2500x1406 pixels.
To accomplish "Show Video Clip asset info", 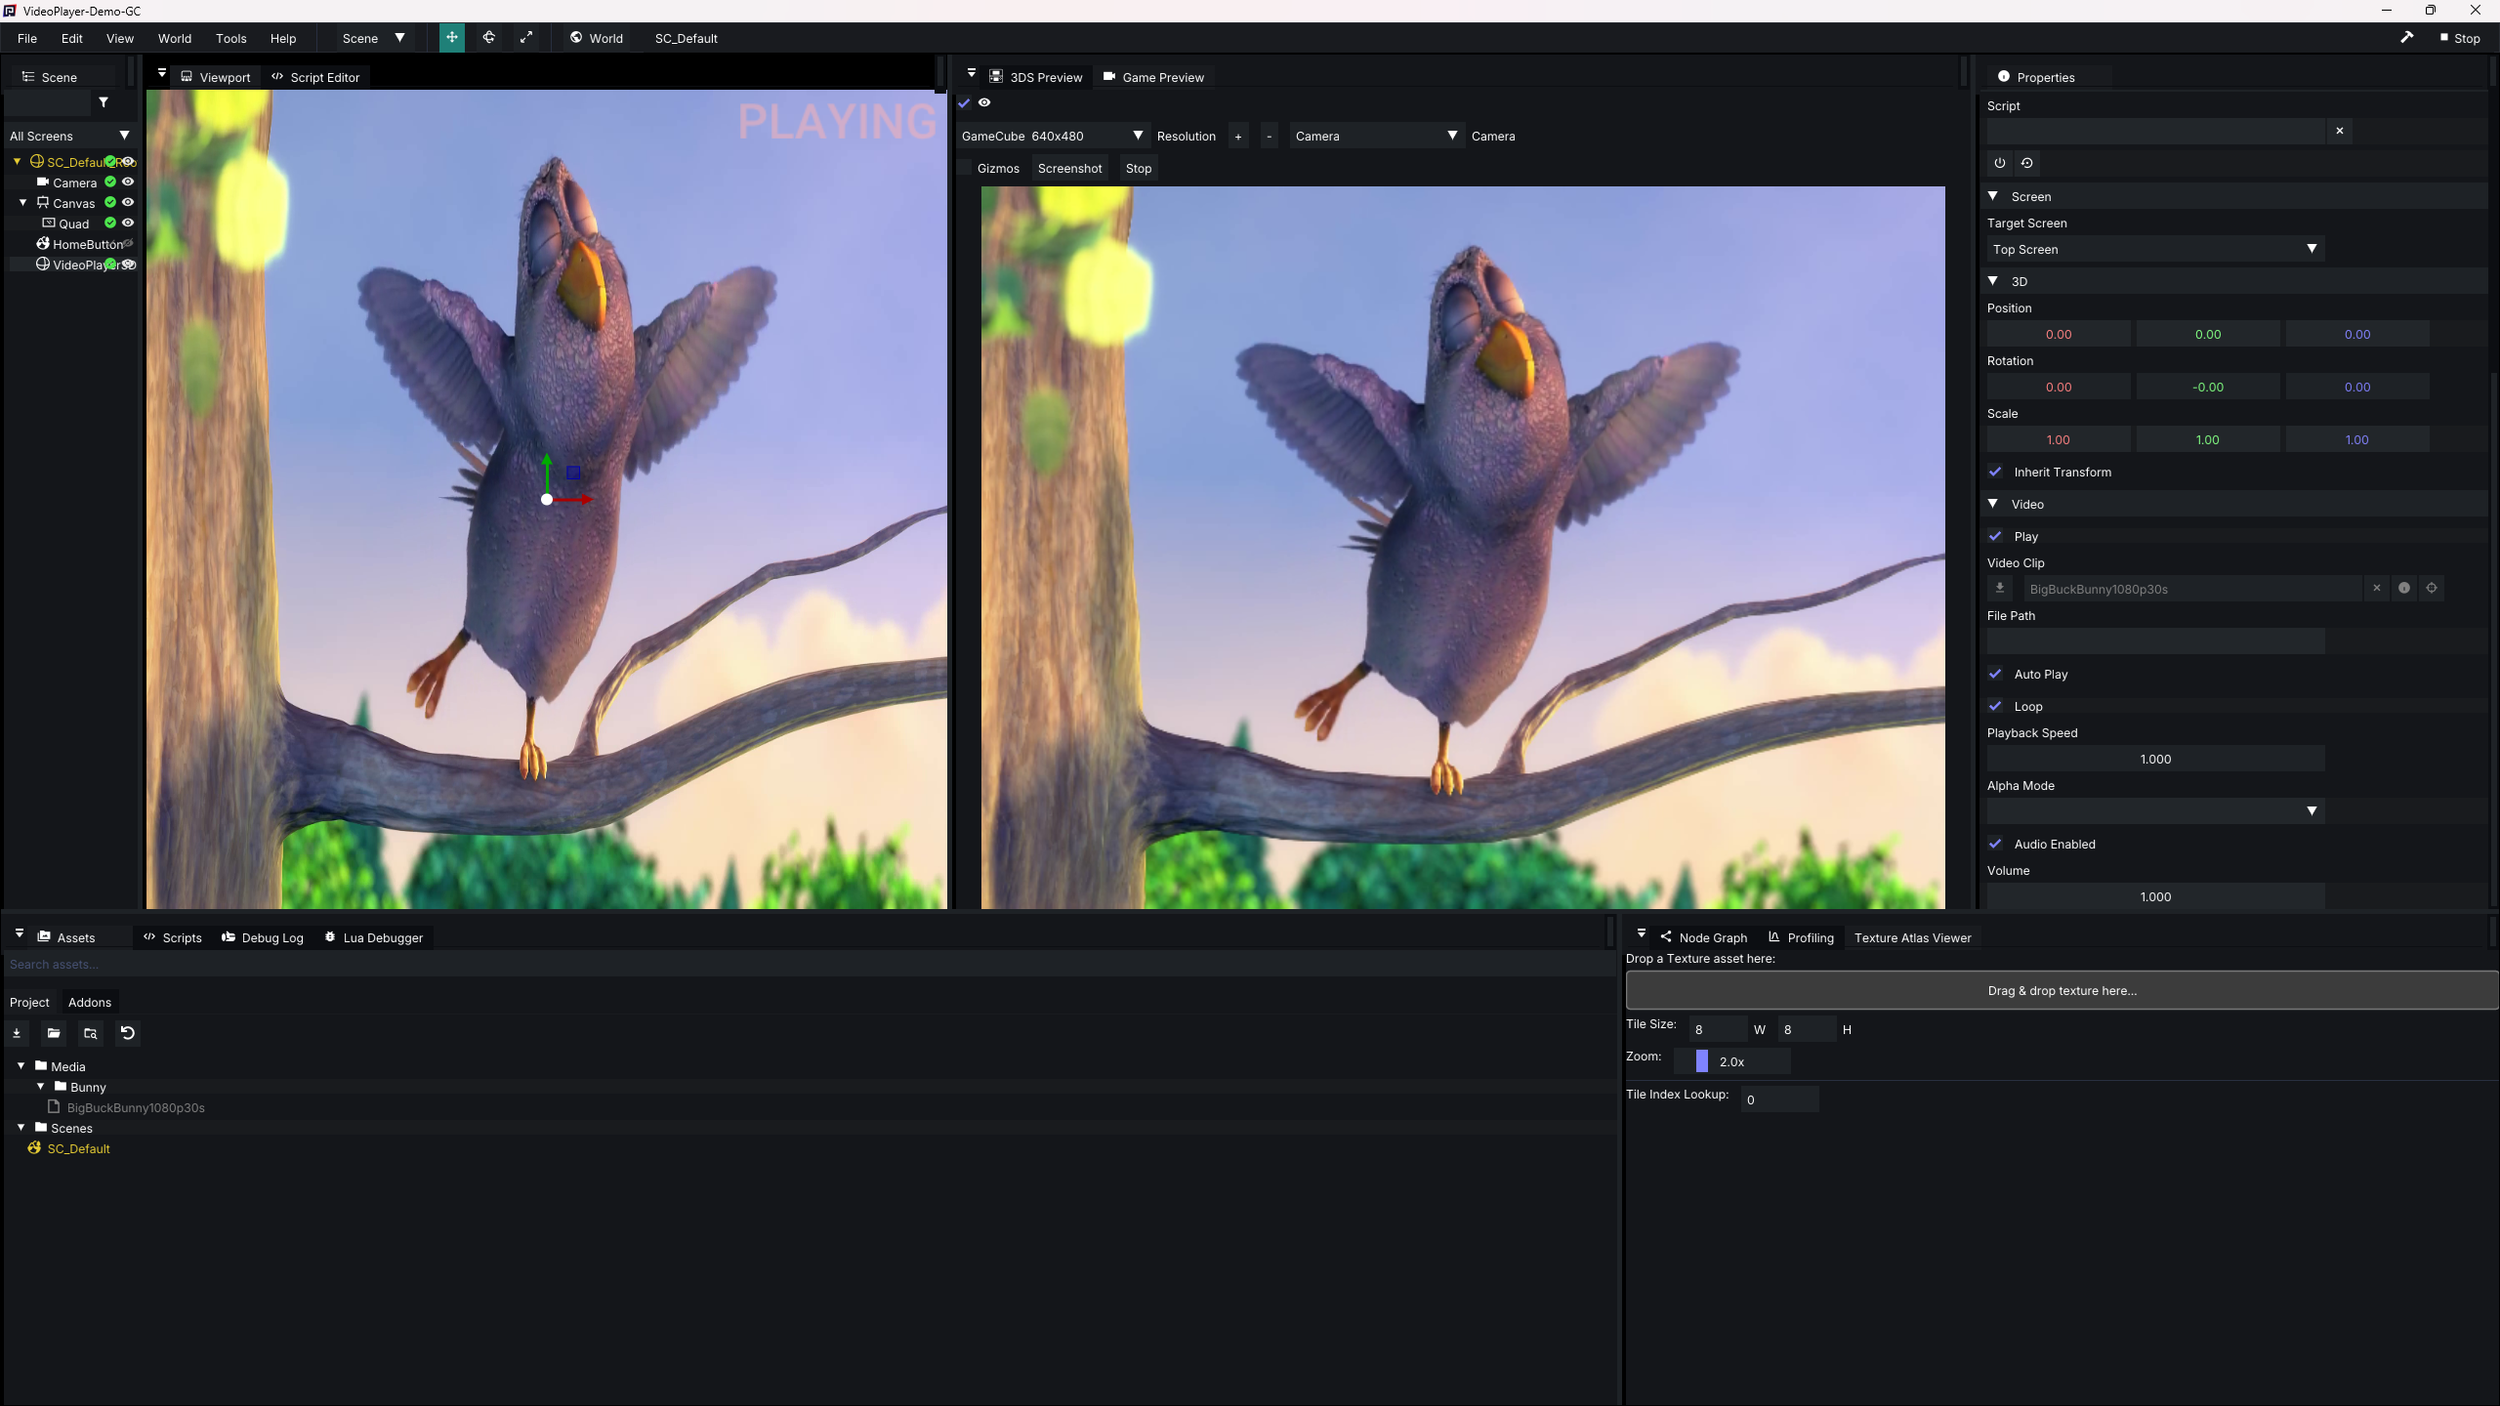I will click(x=2404, y=589).
